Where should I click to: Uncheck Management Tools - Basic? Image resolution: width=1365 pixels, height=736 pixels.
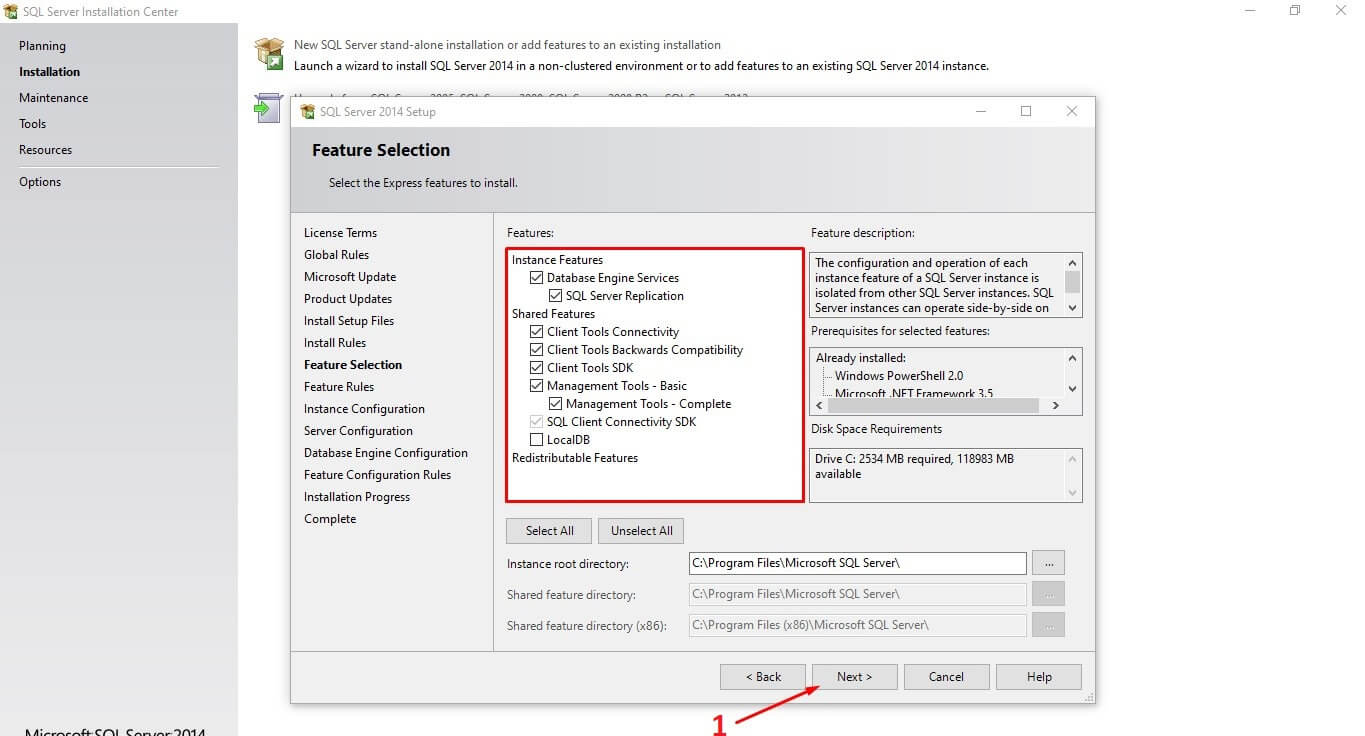tap(537, 386)
